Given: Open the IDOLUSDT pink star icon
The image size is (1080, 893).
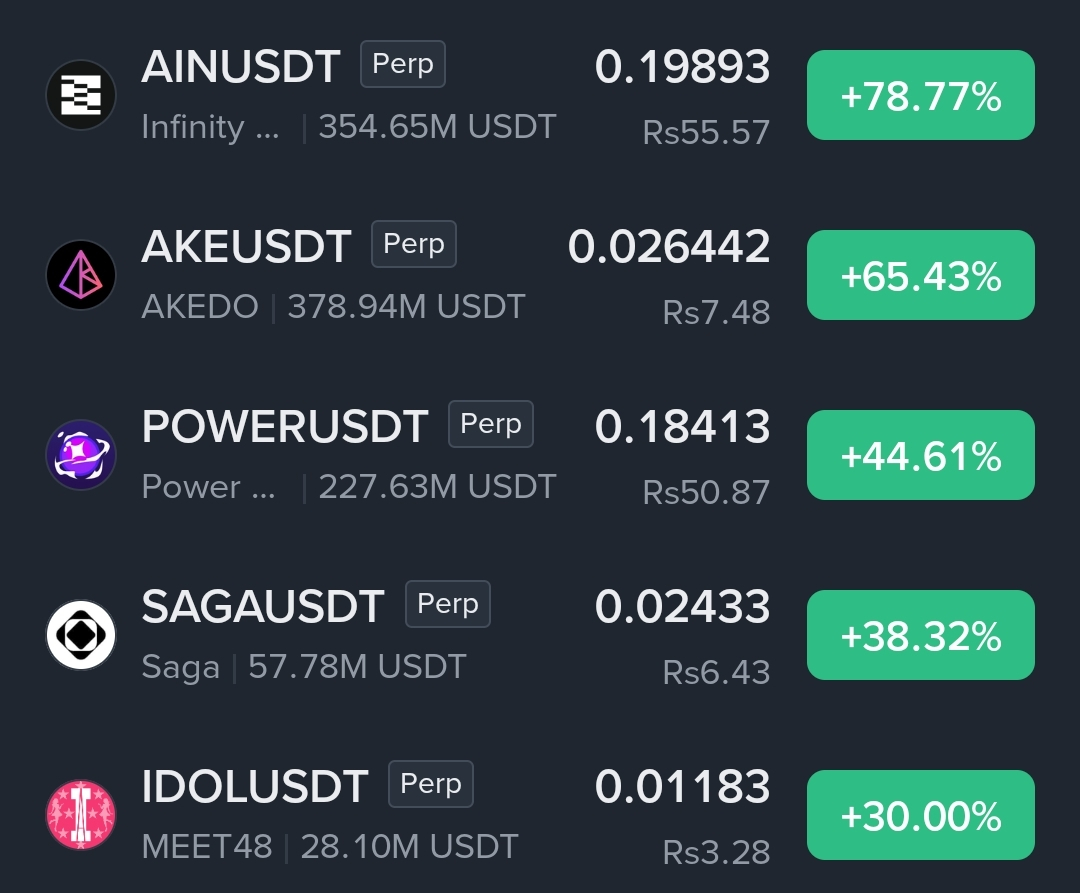Looking at the screenshot, I should tap(81, 815).
